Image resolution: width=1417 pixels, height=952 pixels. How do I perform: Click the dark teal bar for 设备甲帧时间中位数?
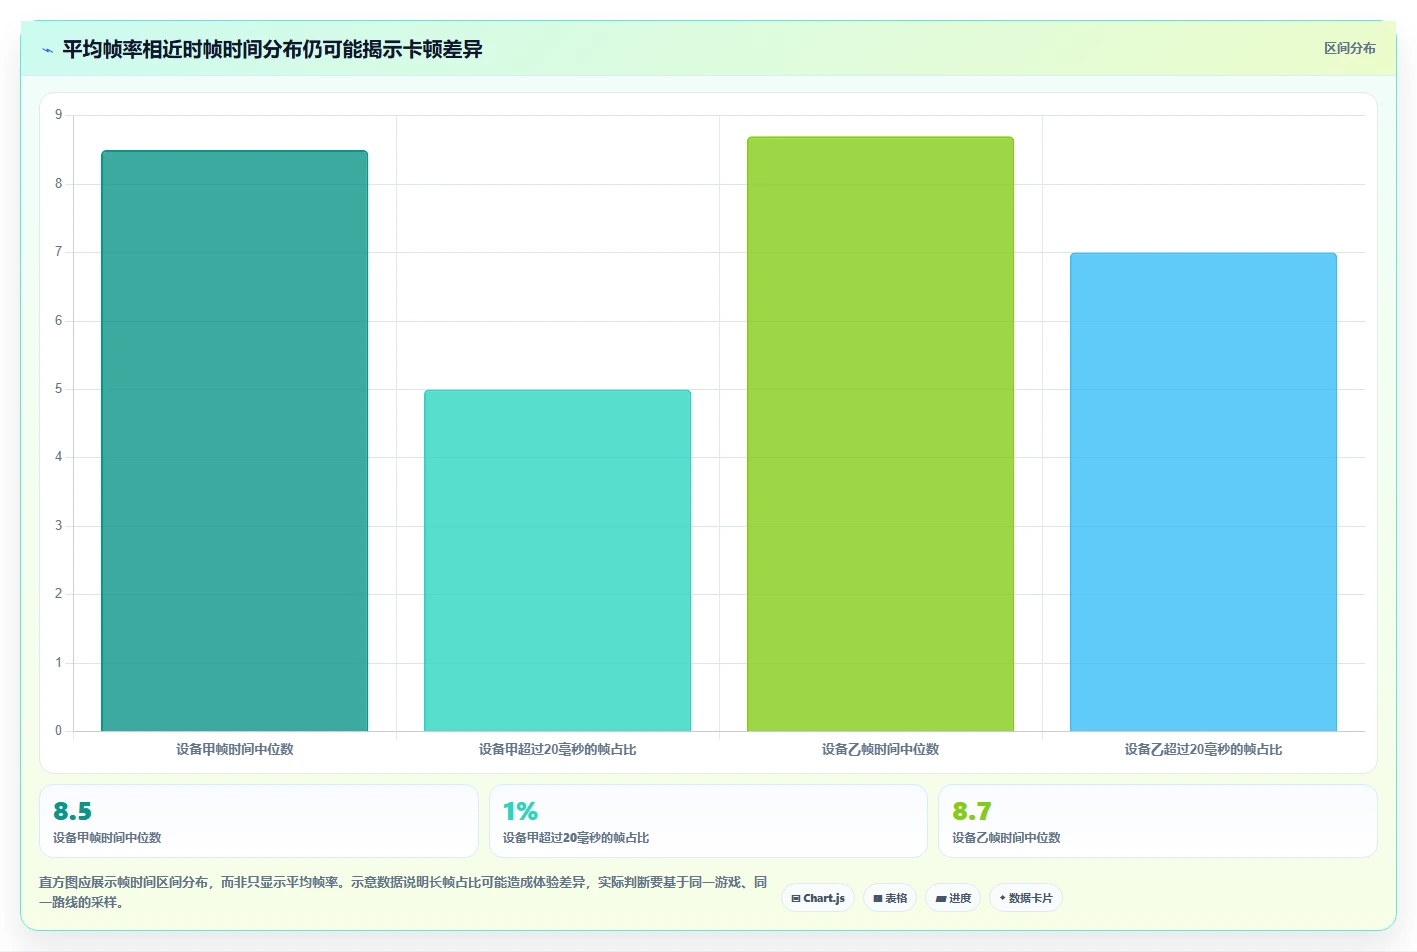[x=235, y=441]
